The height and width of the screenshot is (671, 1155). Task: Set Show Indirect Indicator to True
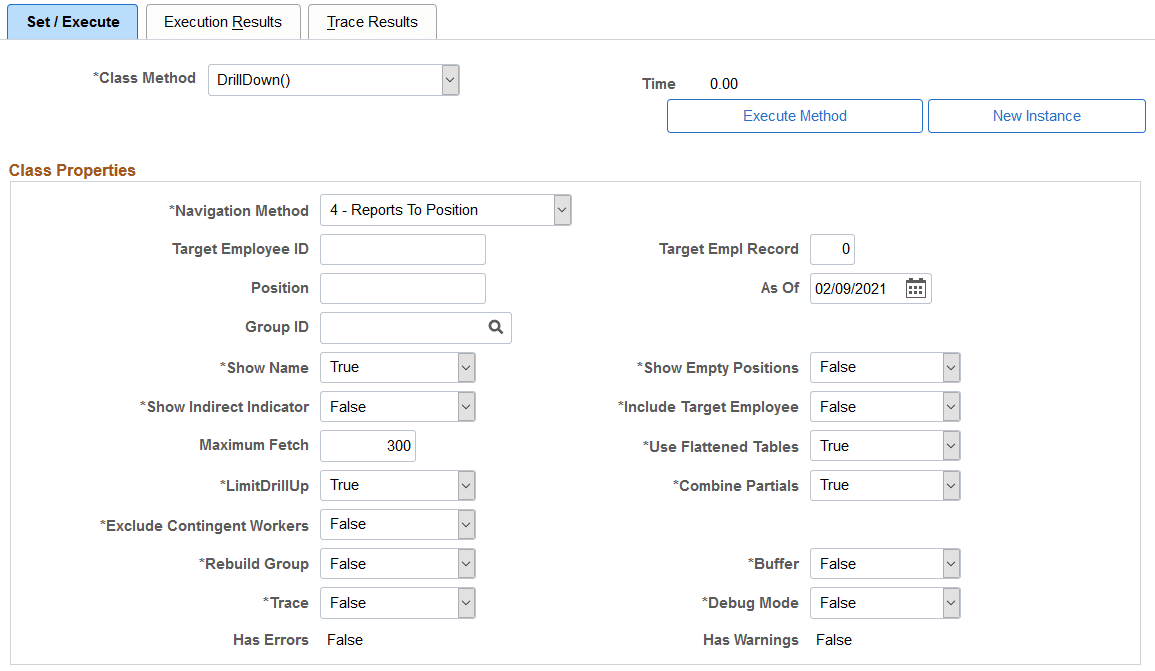pos(465,406)
